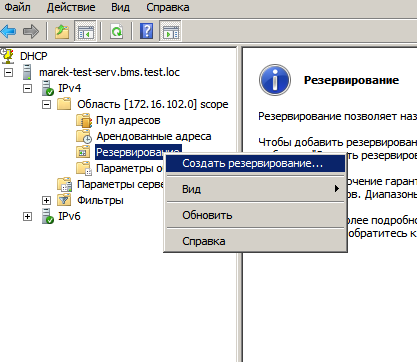
Task: Select the highlighted Резервирование tree item
Action: point(138,152)
